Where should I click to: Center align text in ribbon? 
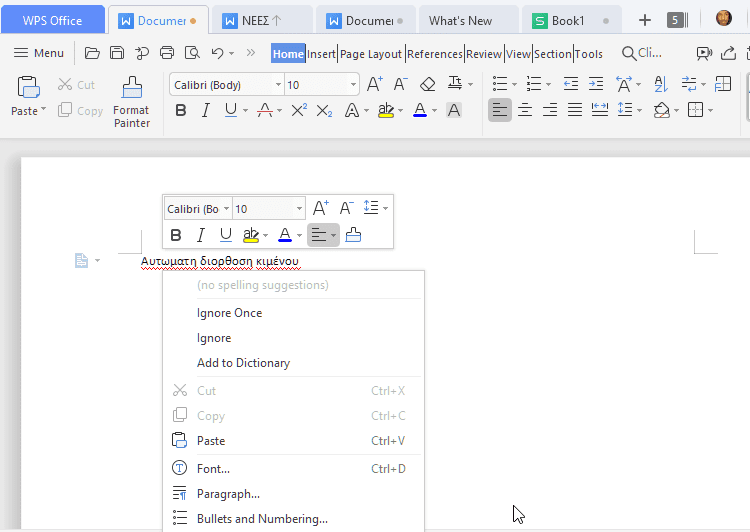tap(525, 110)
